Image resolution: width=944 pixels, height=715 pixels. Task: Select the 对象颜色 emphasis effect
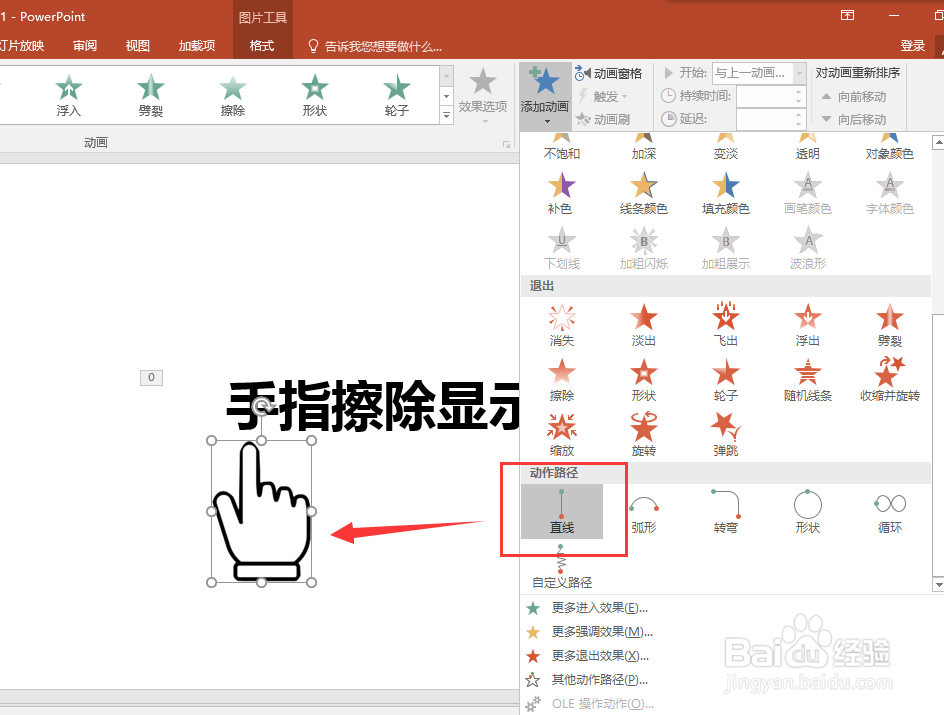pyautogui.click(x=889, y=147)
